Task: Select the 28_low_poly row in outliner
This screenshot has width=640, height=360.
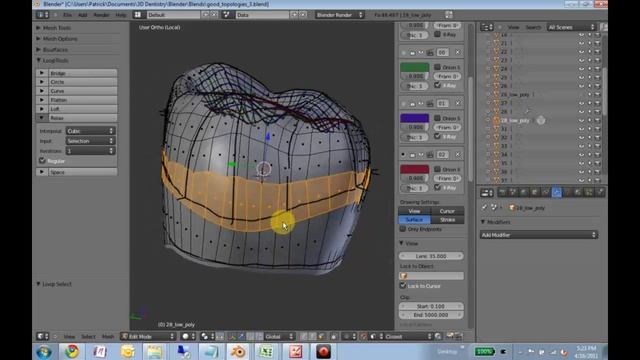Action: (515, 120)
